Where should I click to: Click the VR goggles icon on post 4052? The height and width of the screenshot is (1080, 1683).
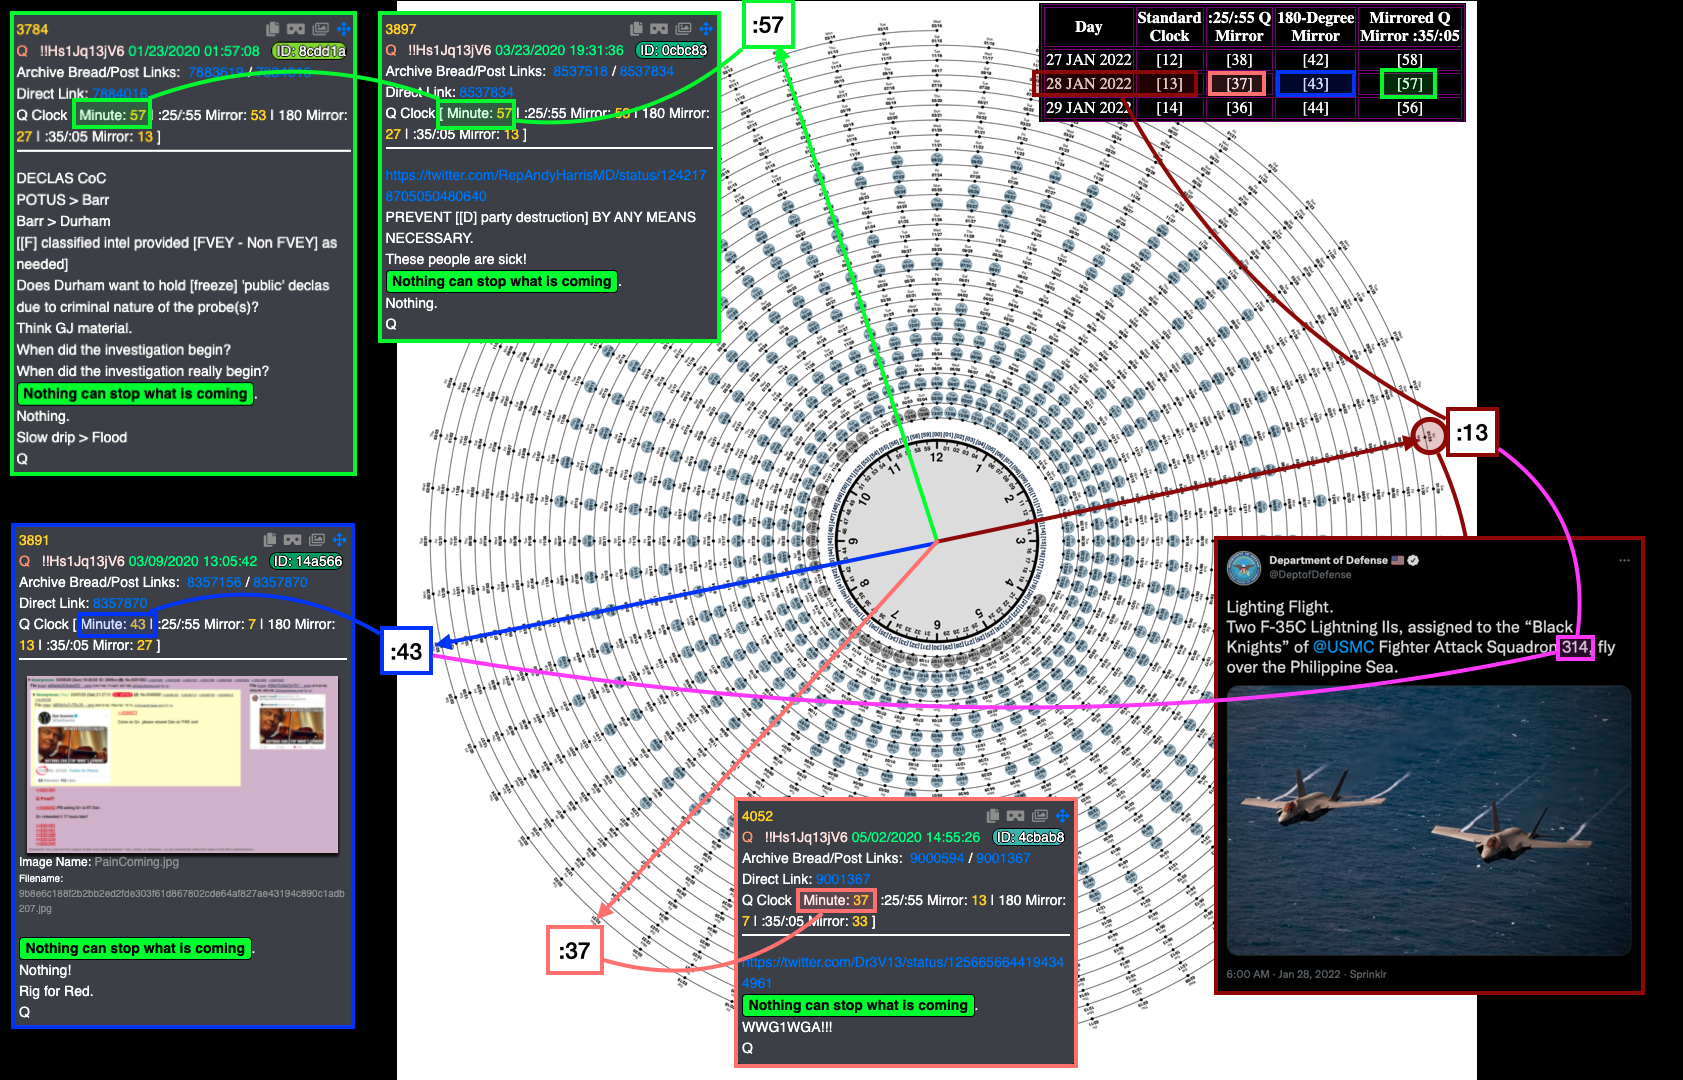[1015, 816]
